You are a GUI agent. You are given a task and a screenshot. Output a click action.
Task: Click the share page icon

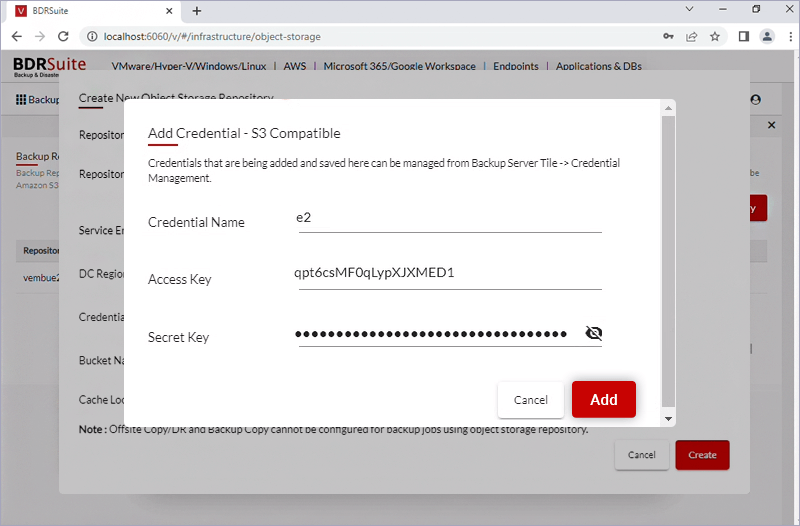[x=691, y=36]
